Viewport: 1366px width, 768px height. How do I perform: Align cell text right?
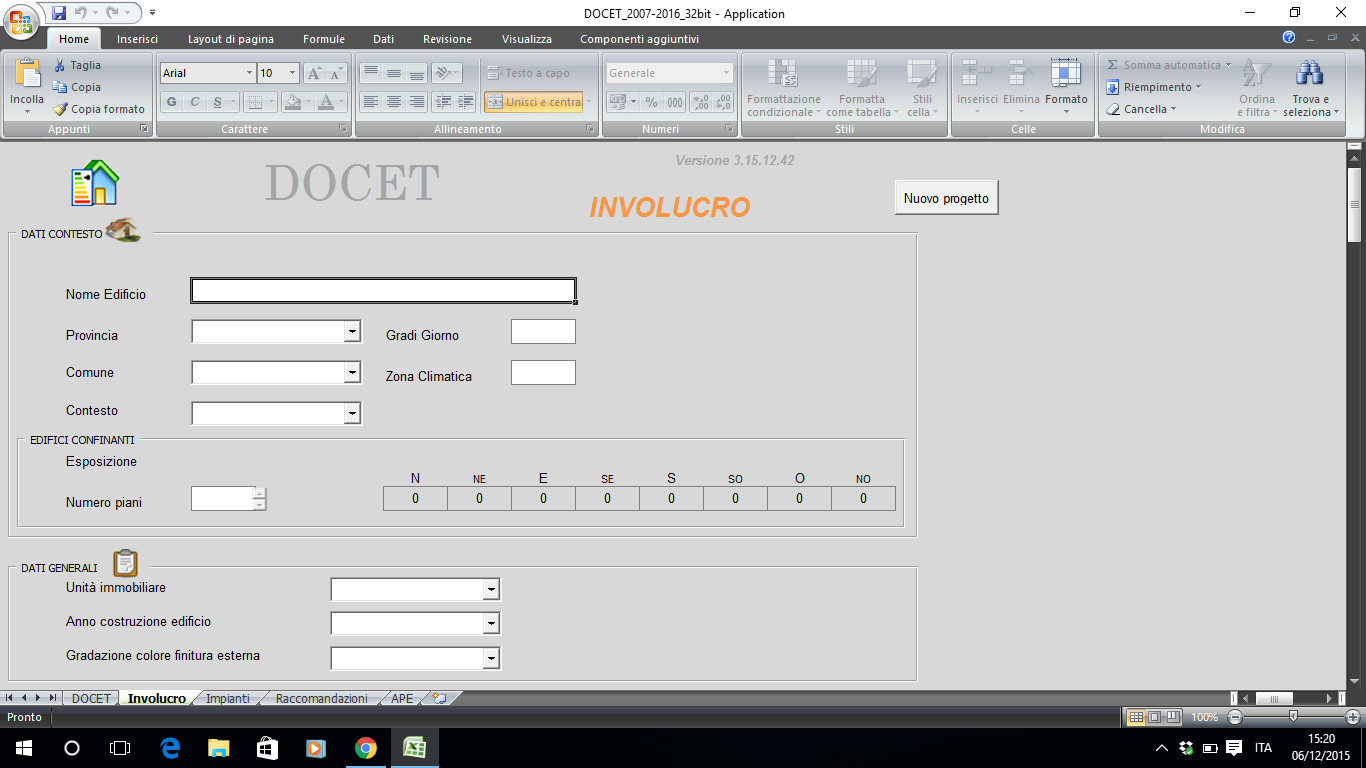click(416, 102)
